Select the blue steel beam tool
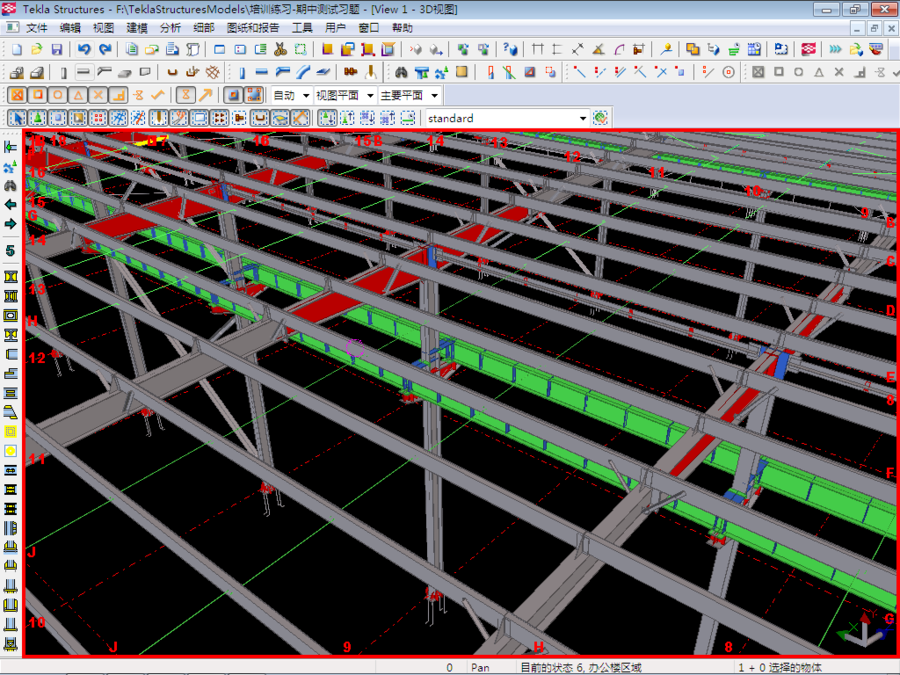The image size is (900, 675). coord(262,72)
